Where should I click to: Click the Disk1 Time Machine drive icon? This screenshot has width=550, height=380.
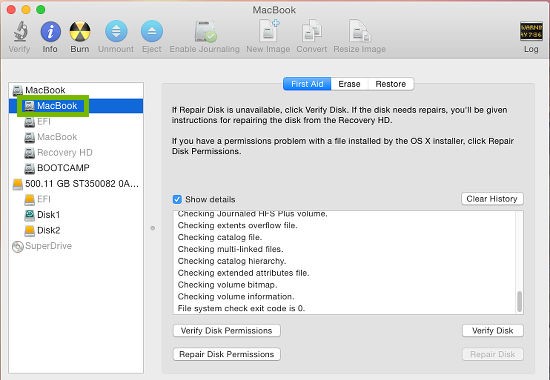(29, 215)
